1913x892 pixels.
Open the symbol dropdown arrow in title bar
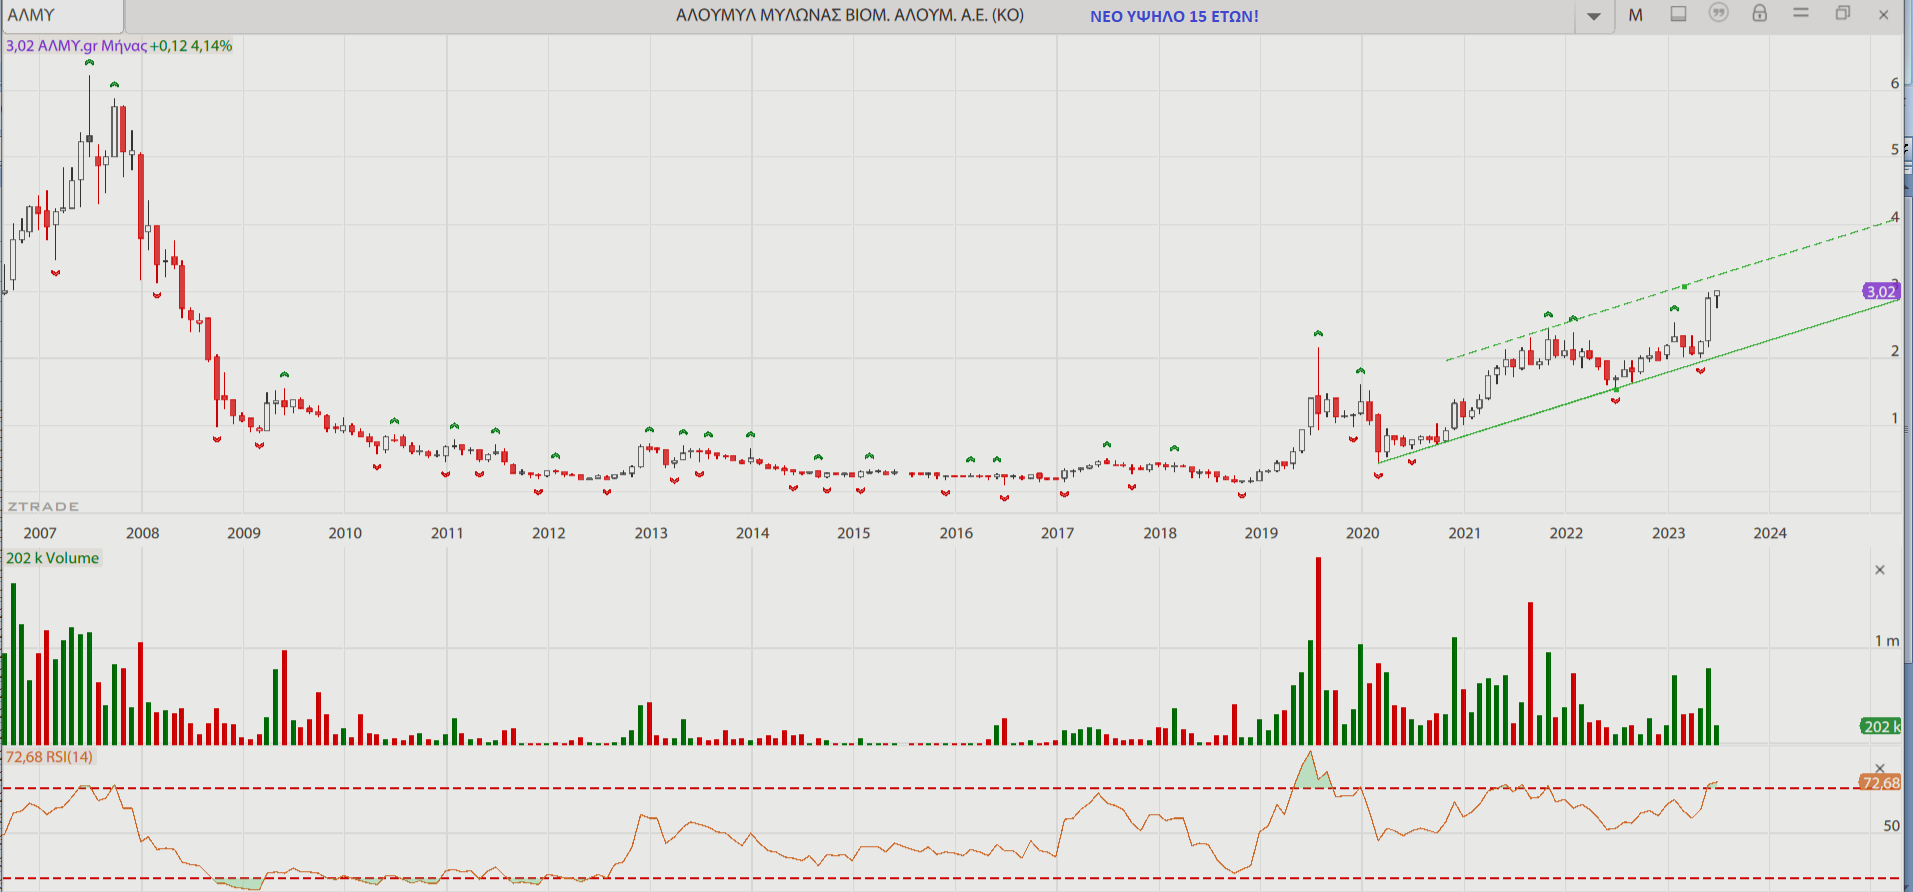[x=1594, y=16]
